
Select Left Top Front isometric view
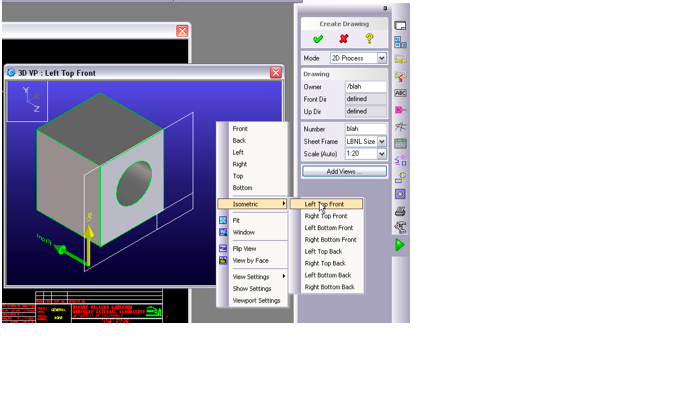point(325,204)
